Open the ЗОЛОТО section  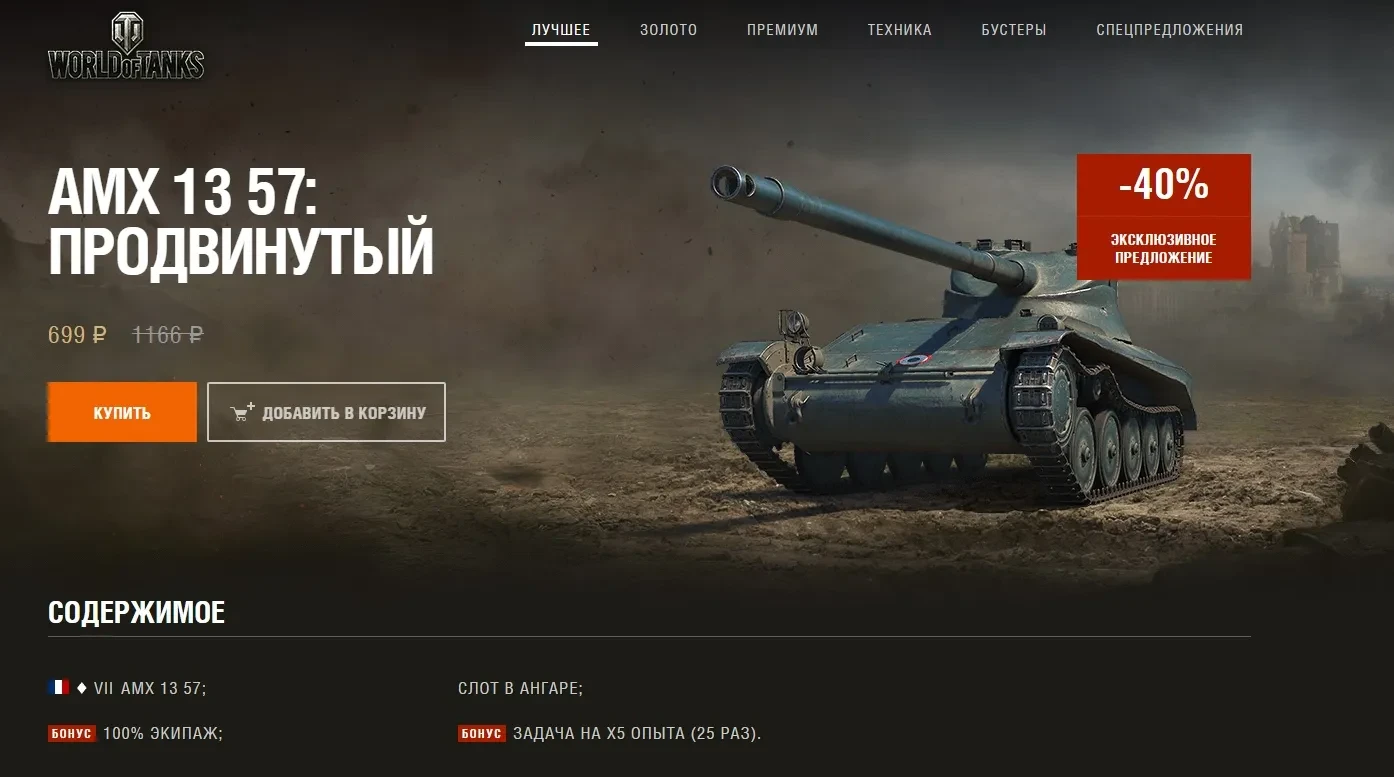(x=668, y=30)
